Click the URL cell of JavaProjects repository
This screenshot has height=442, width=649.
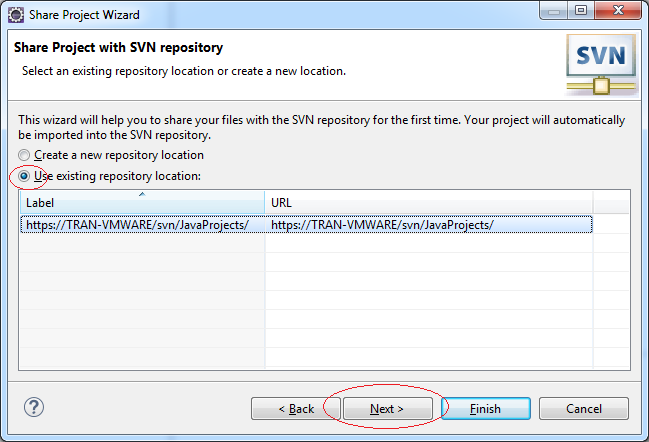click(429, 225)
